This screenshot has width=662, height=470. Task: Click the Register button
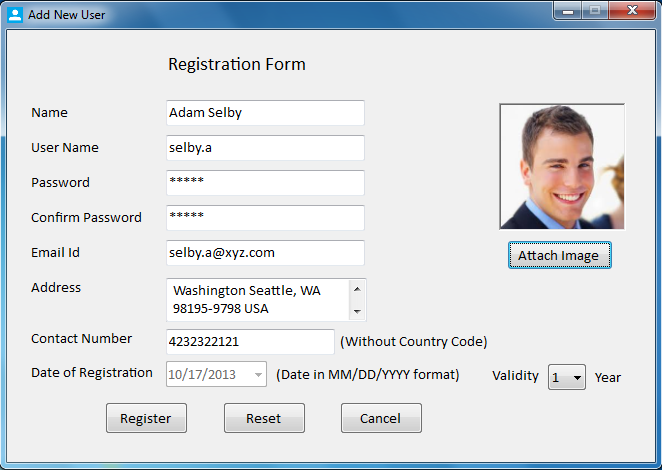pos(146,418)
